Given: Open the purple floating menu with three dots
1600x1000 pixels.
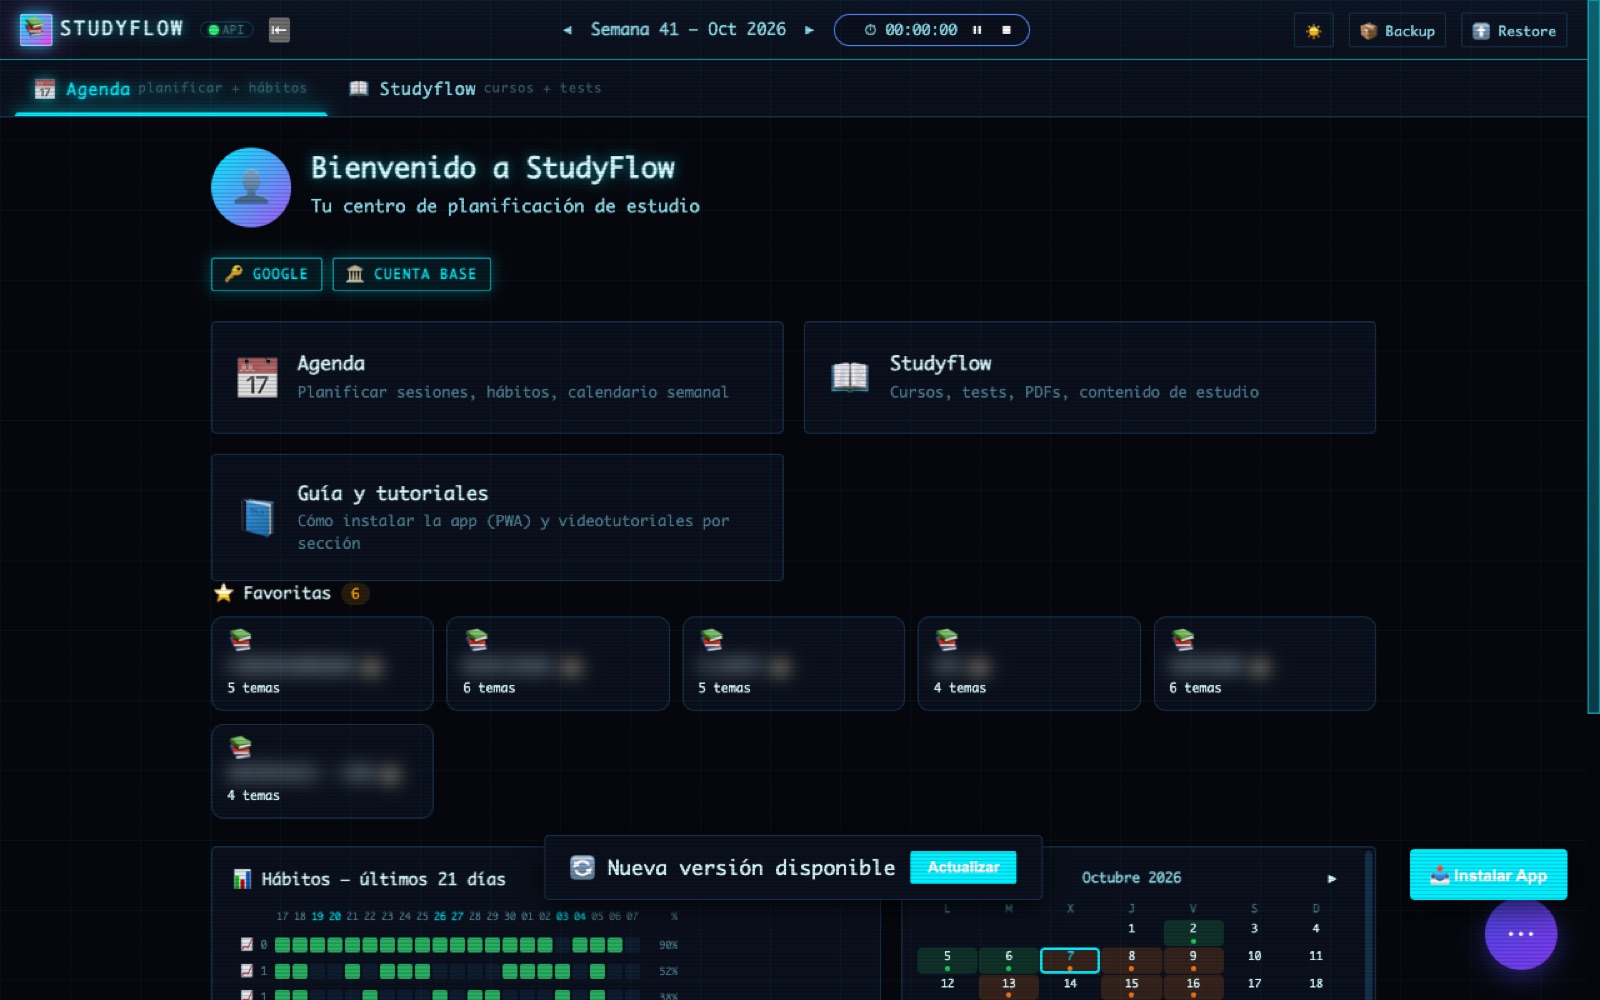Looking at the screenshot, I should point(1521,934).
